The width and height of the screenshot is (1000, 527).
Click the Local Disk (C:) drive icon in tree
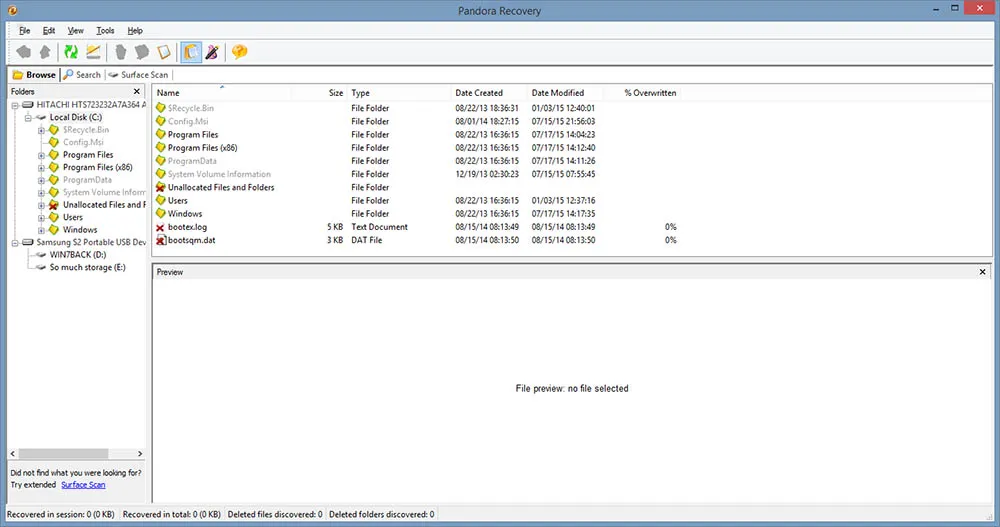(x=41, y=117)
